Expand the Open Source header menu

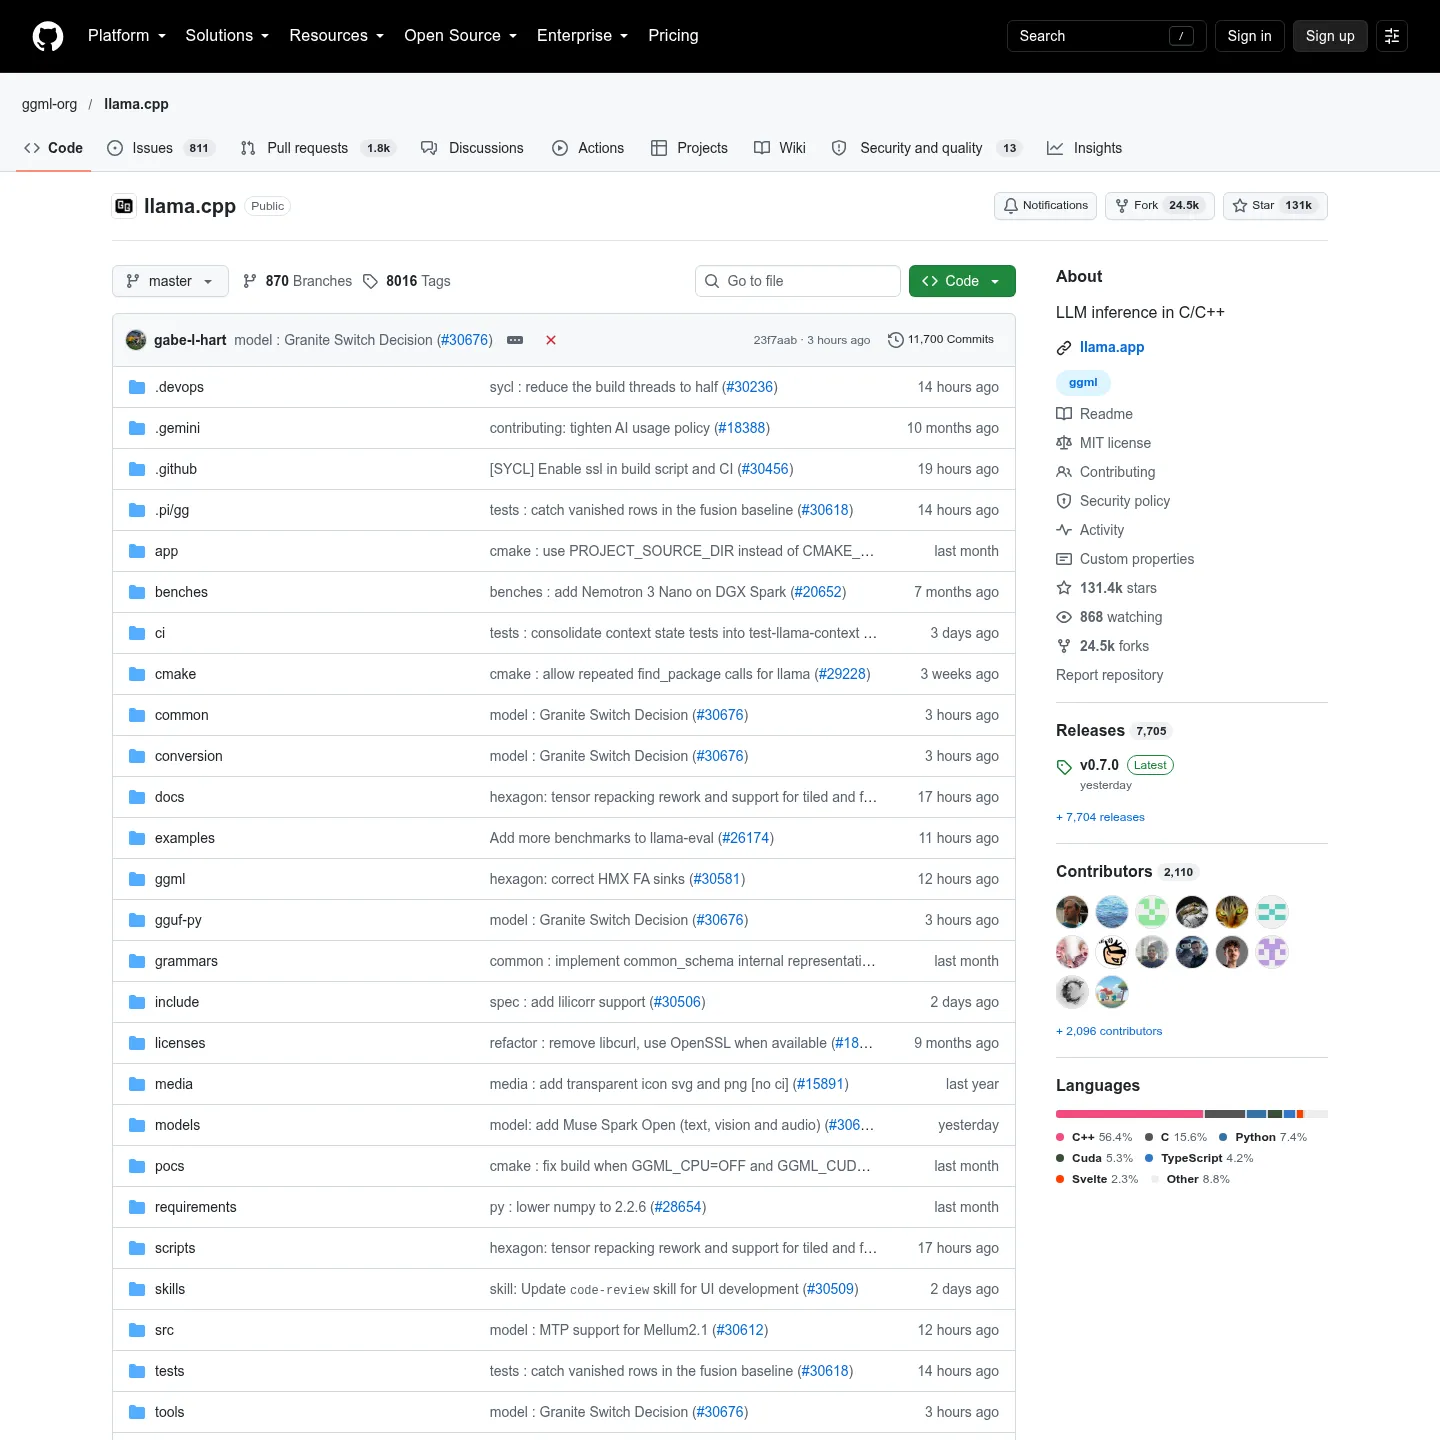tap(461, 36)
